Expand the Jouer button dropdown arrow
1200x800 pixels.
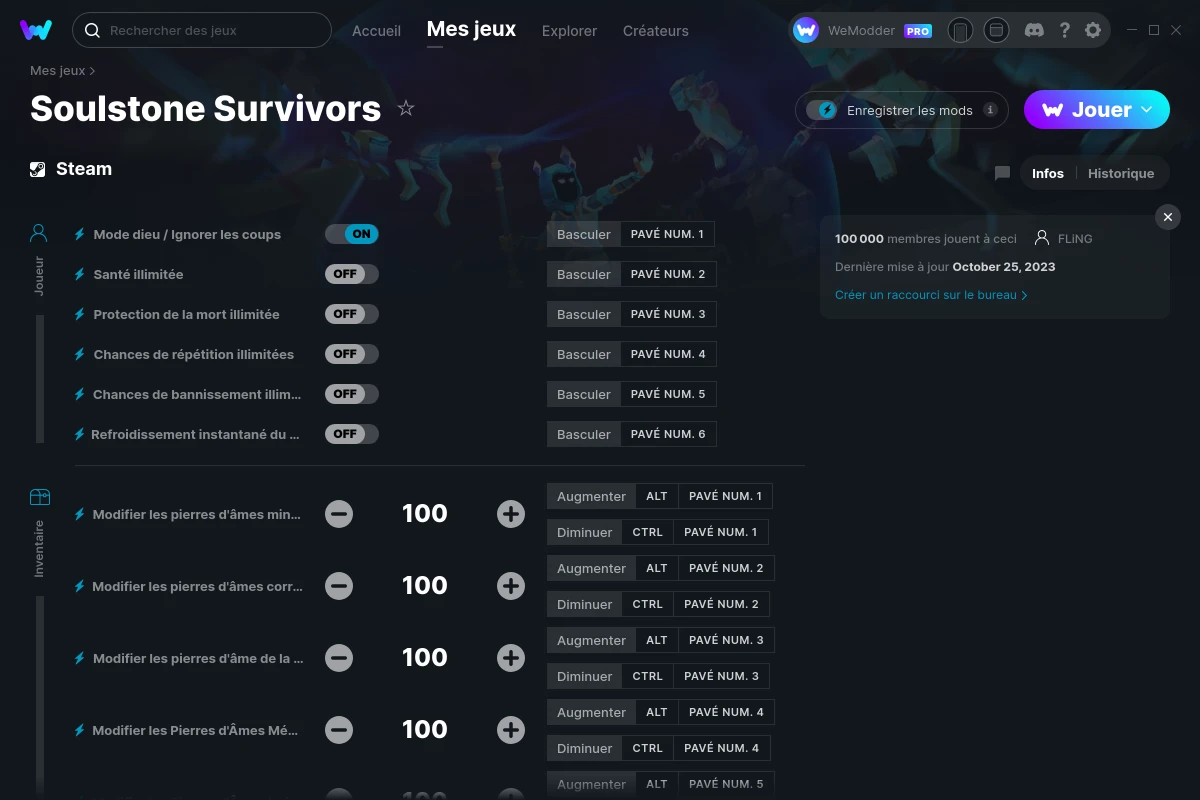tap(1147, 110)
